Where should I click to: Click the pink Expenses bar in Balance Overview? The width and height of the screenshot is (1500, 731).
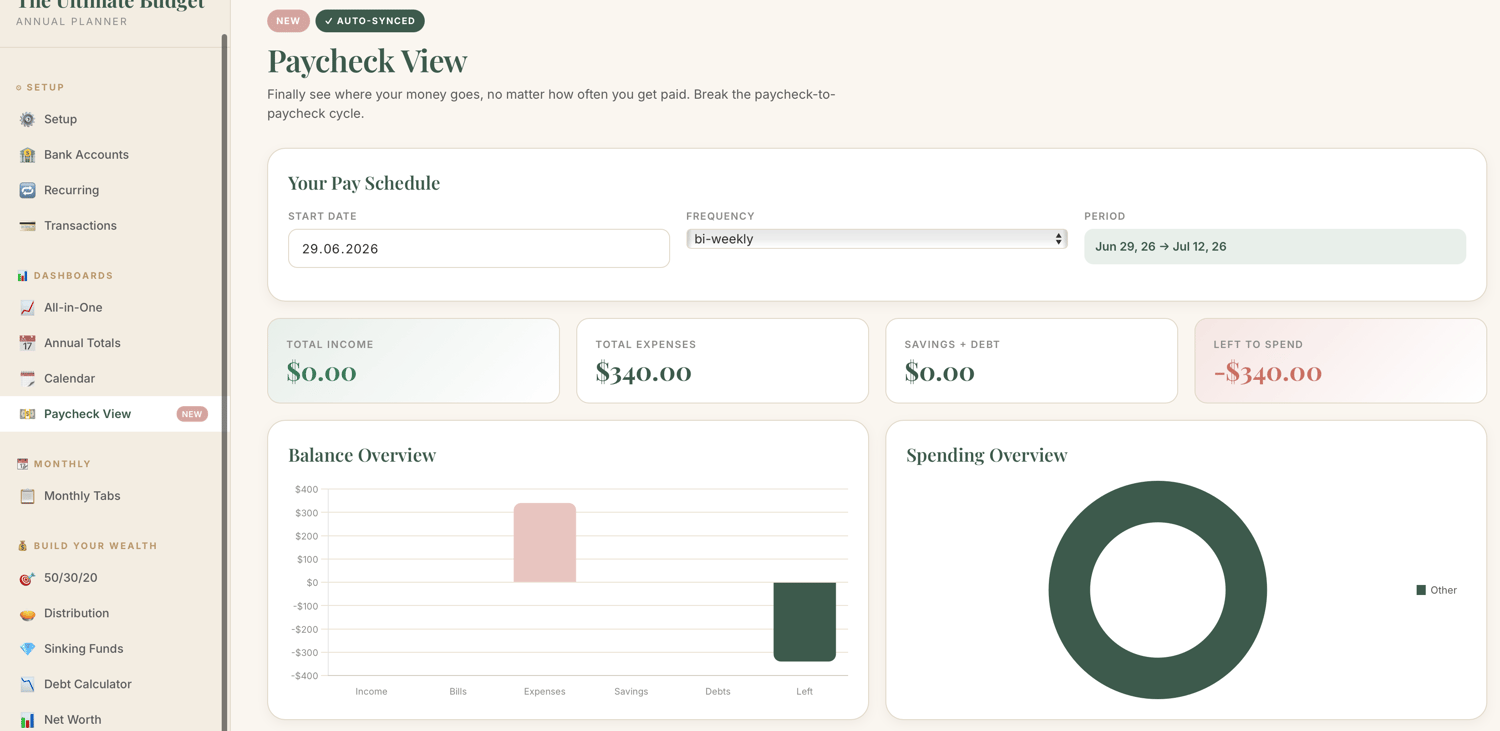(545, 542)
